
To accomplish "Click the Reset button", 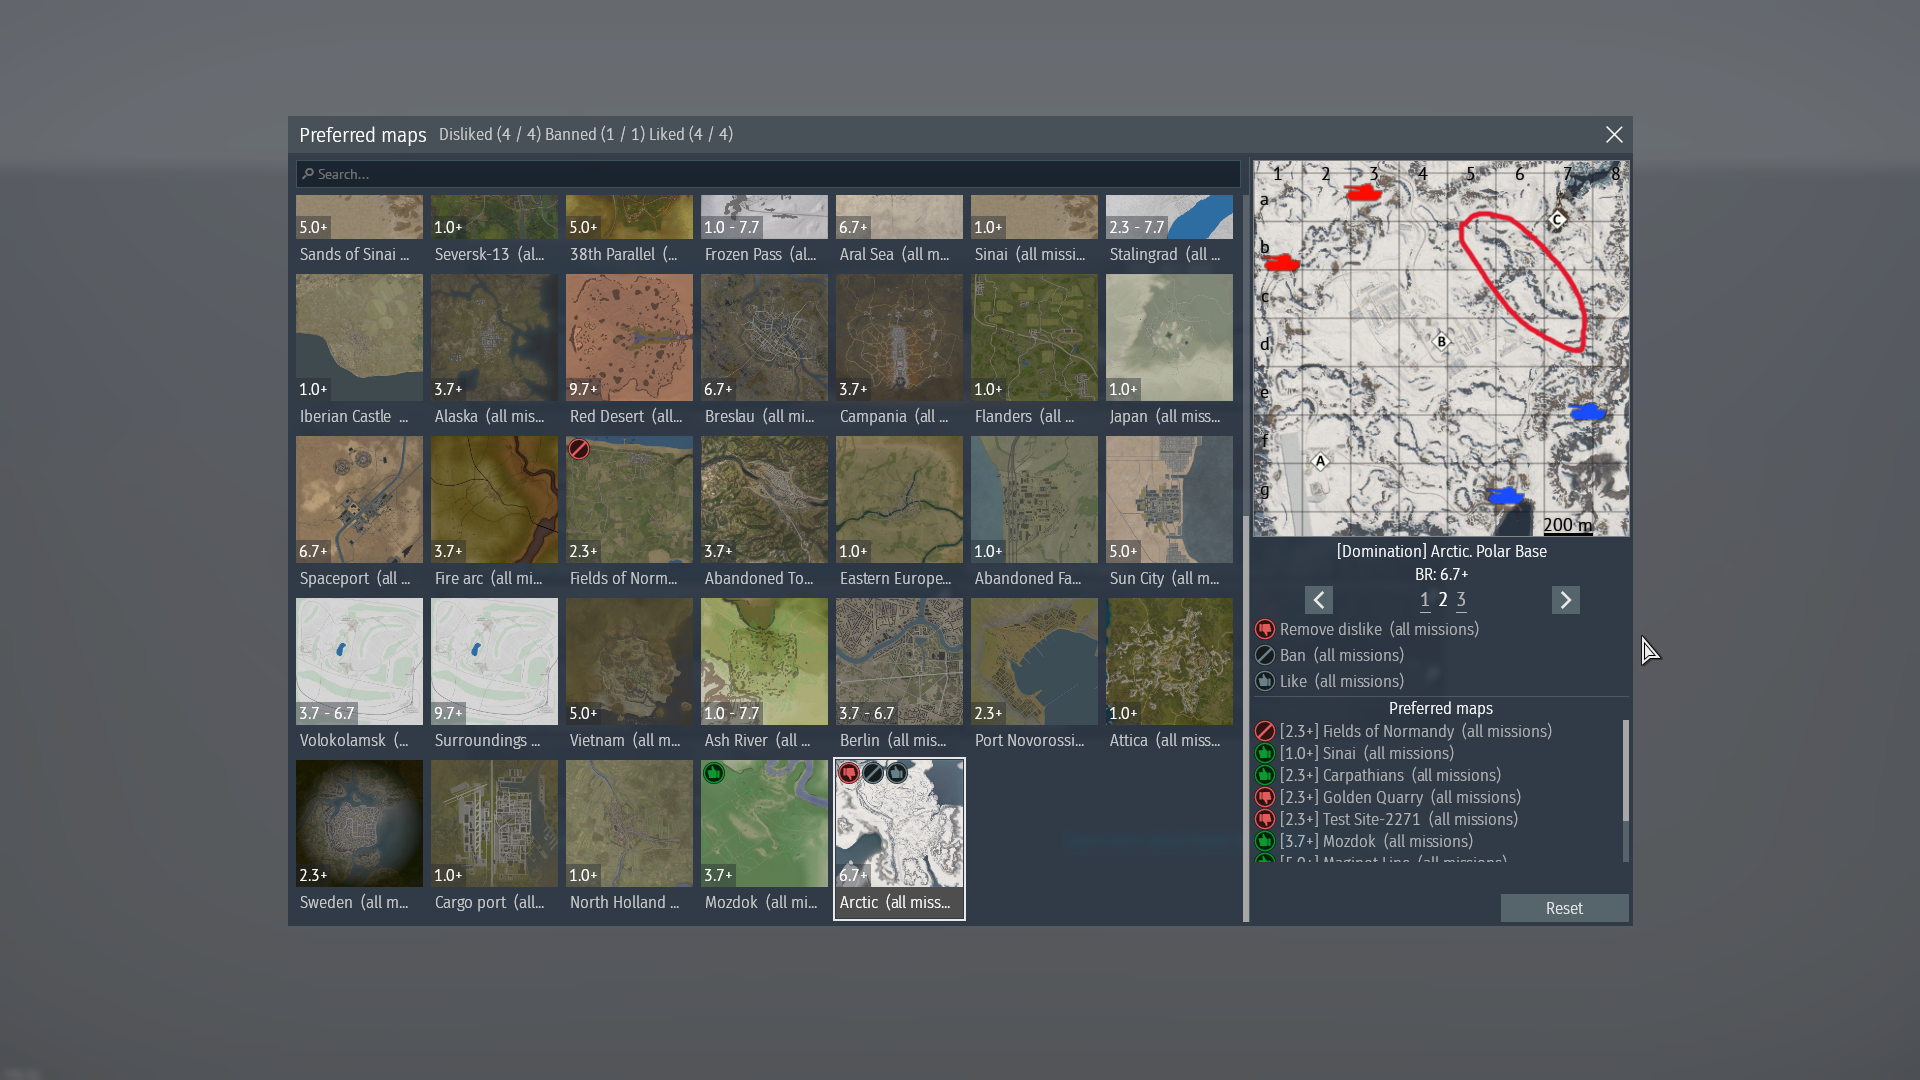I will tap(1564, 908).
